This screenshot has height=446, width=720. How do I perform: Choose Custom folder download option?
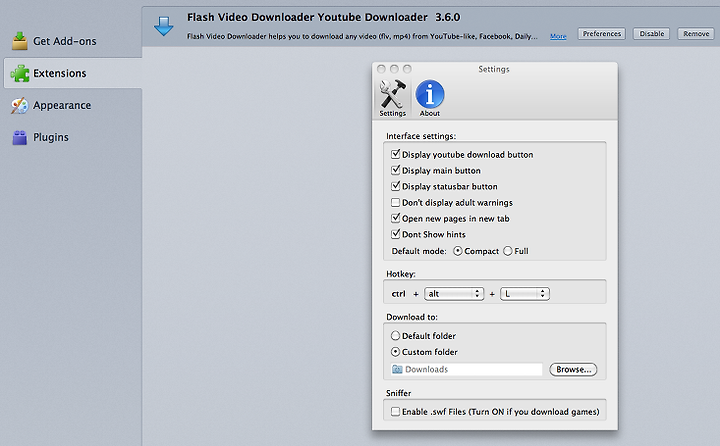(x=395, y=352)
